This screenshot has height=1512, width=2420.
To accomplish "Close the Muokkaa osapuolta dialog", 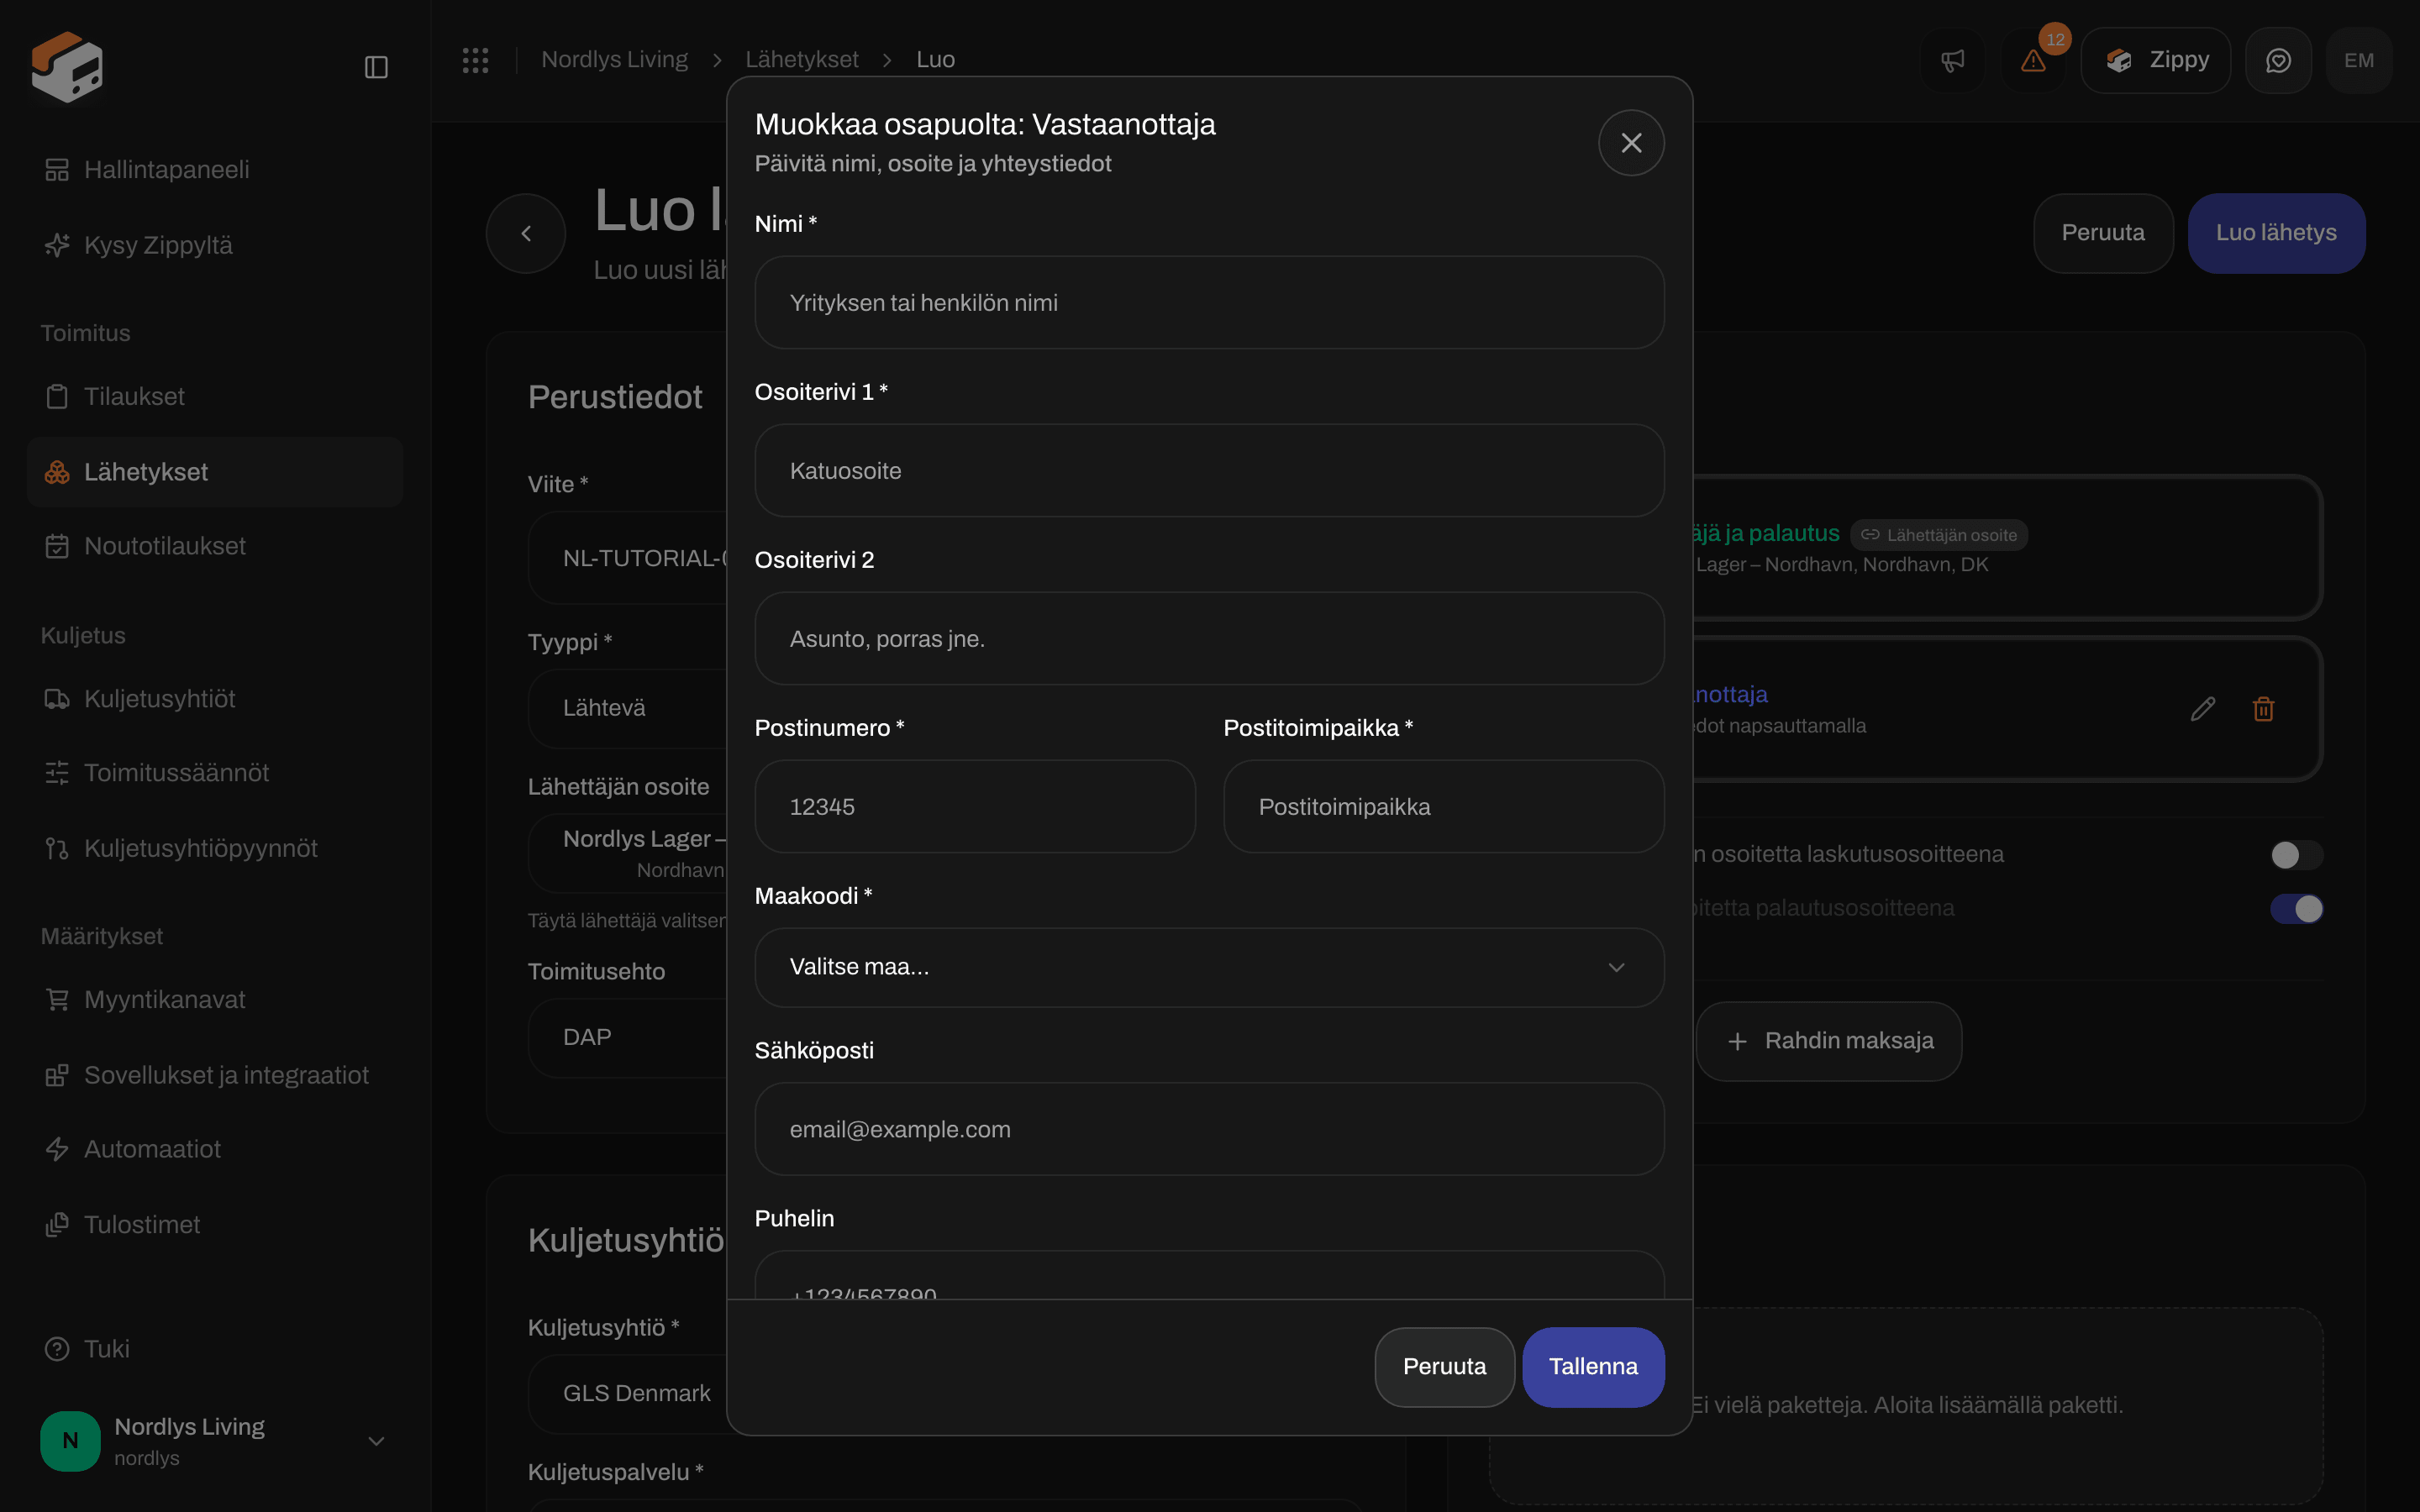I will coord(1631,143).
